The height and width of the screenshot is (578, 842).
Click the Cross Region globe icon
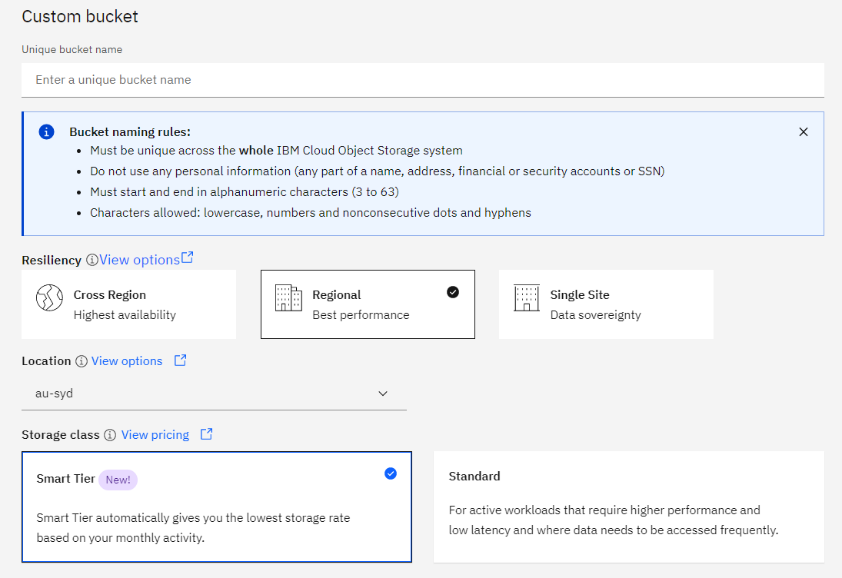(49, 298)
